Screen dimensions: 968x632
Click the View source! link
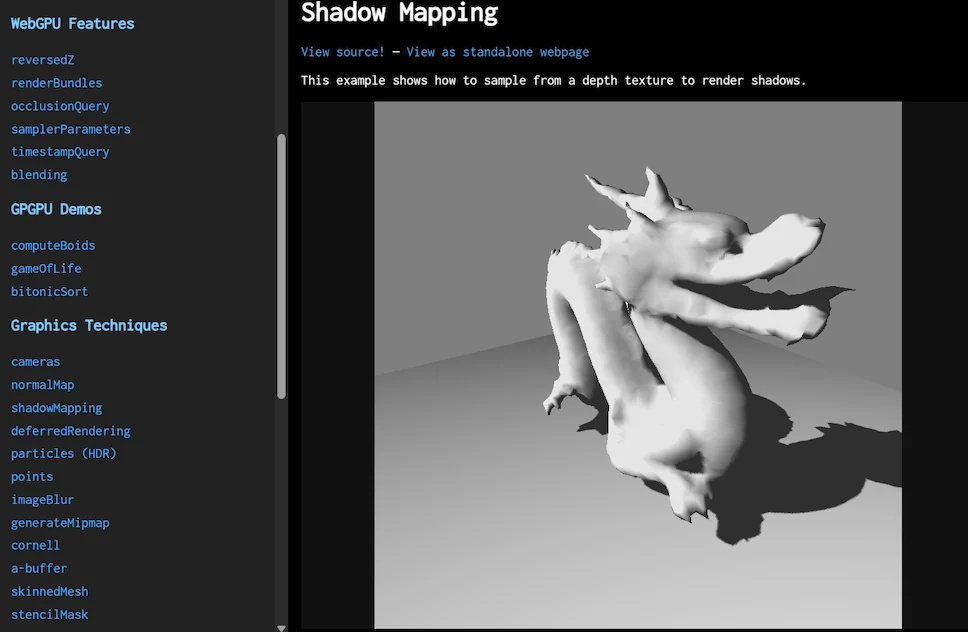pyautogui.click(x=343, y=52)
